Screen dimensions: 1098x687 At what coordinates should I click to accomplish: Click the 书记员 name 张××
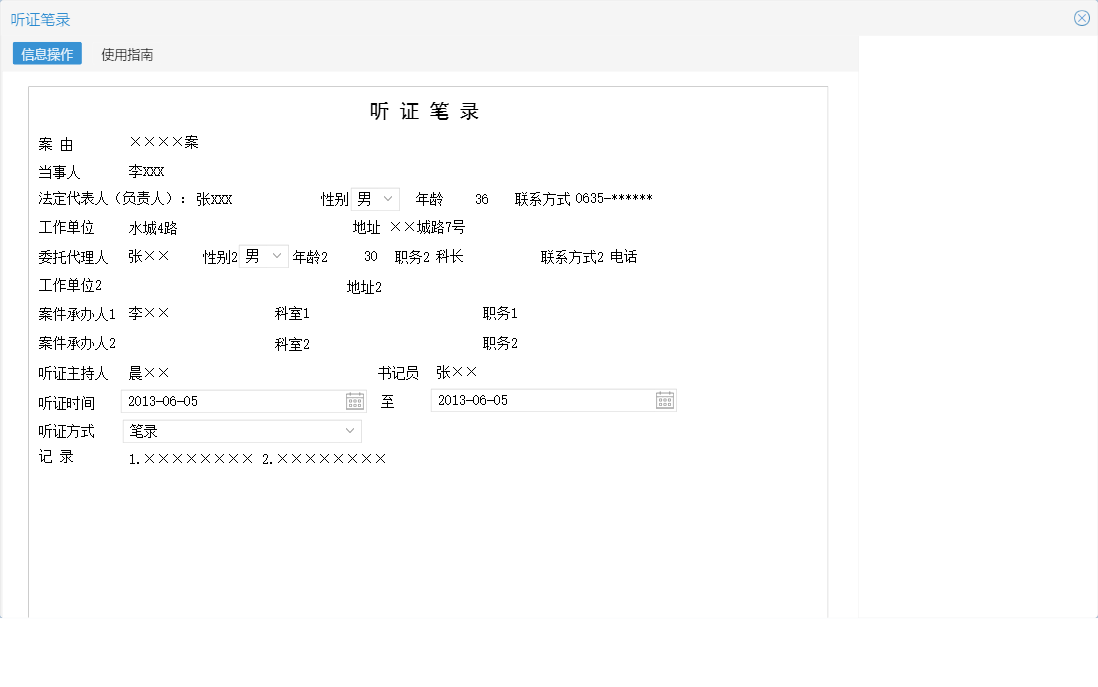point(456,371)
